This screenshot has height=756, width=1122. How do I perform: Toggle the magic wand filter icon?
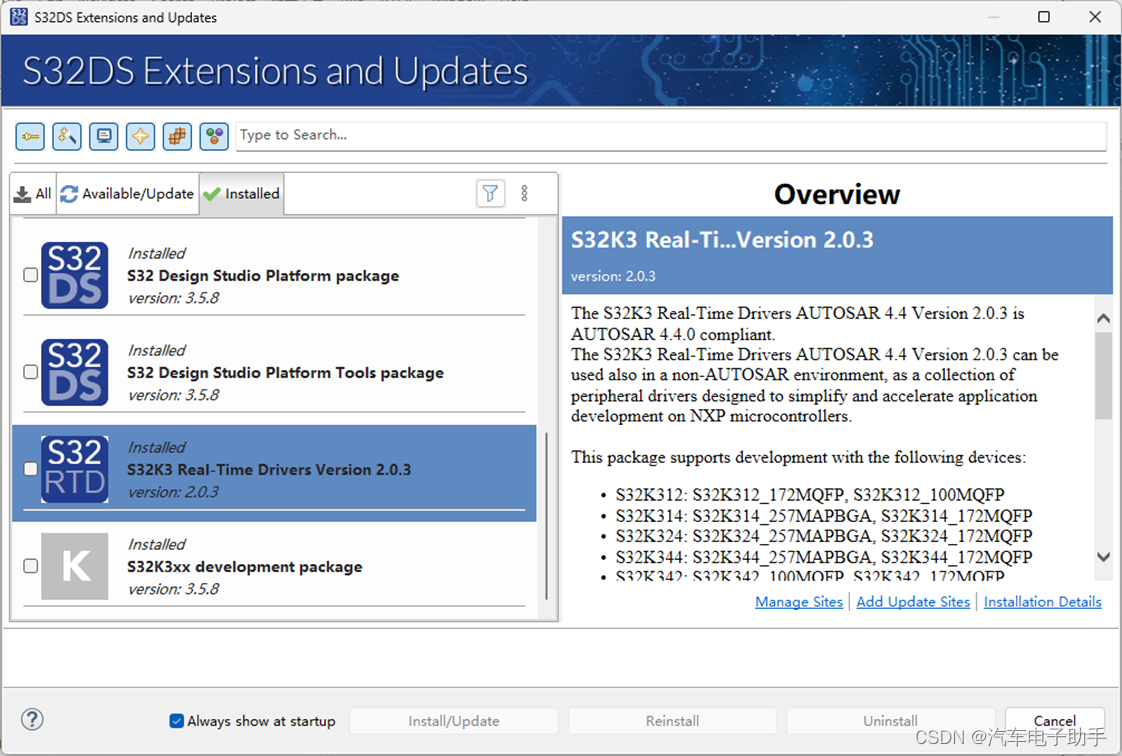[67, 136]
